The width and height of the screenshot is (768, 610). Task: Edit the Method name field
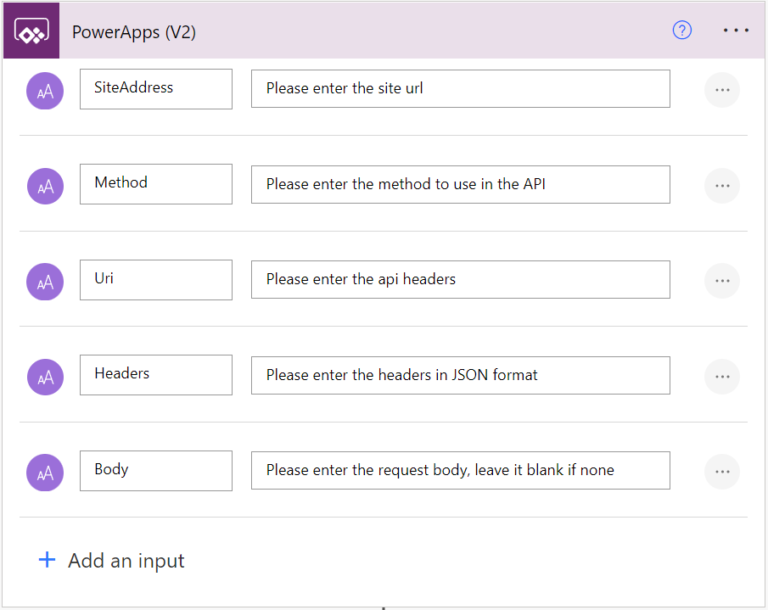[156, 184]
